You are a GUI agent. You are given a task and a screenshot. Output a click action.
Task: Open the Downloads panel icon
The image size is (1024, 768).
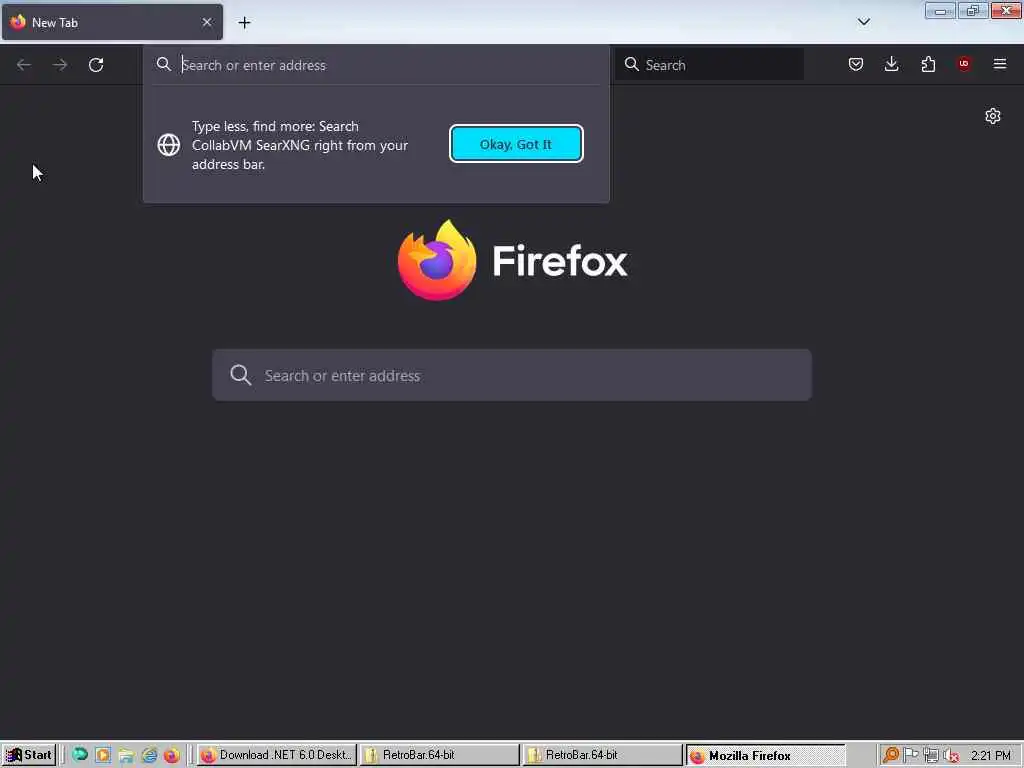point(891,64)
